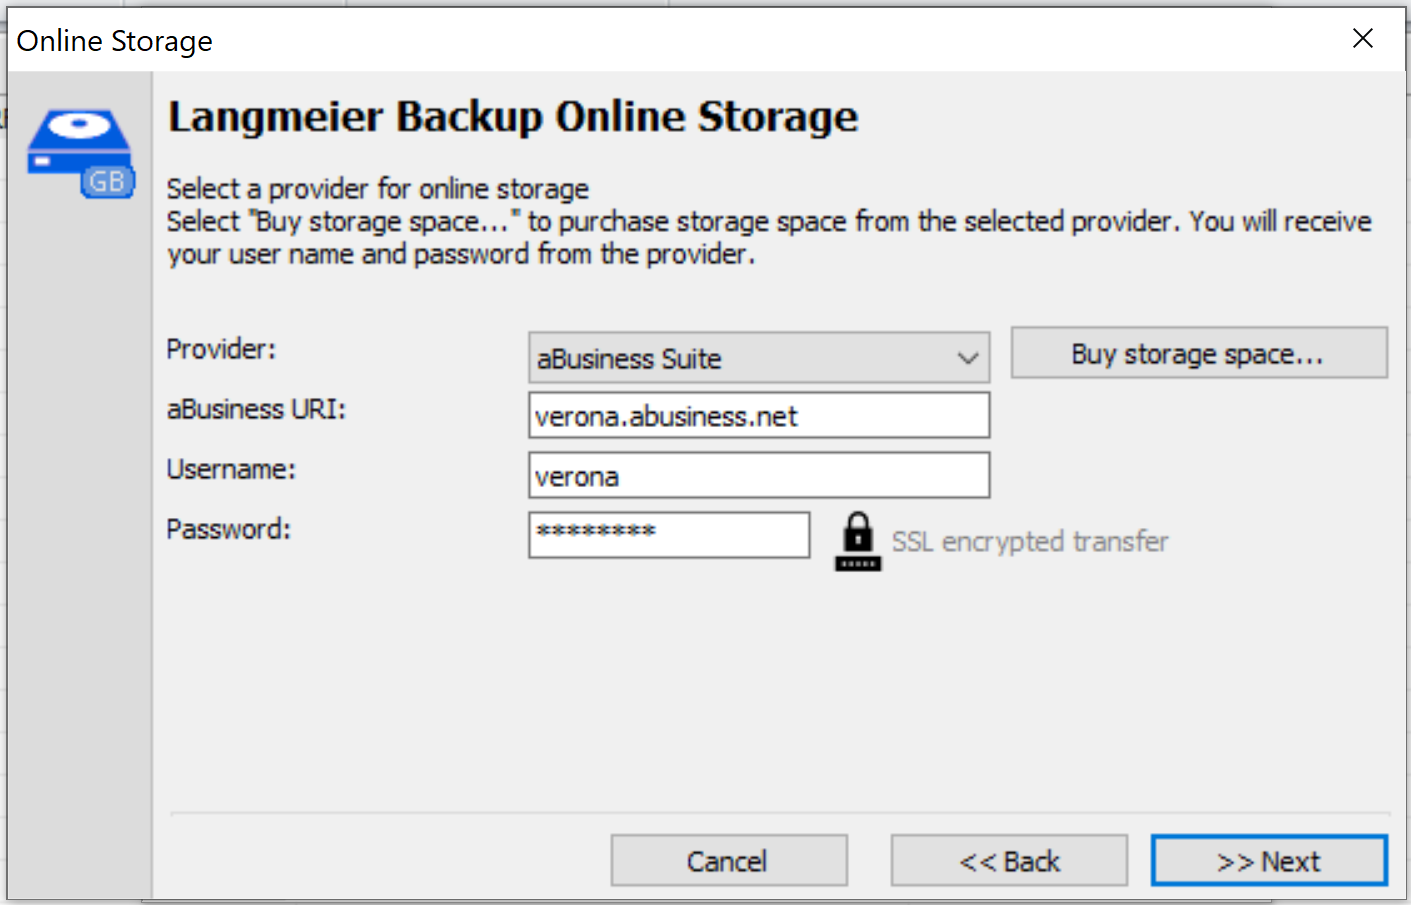The image size is (1411, 905).
Task: Click the Password label
Action: pyautogui.click(x=228, y=529)
